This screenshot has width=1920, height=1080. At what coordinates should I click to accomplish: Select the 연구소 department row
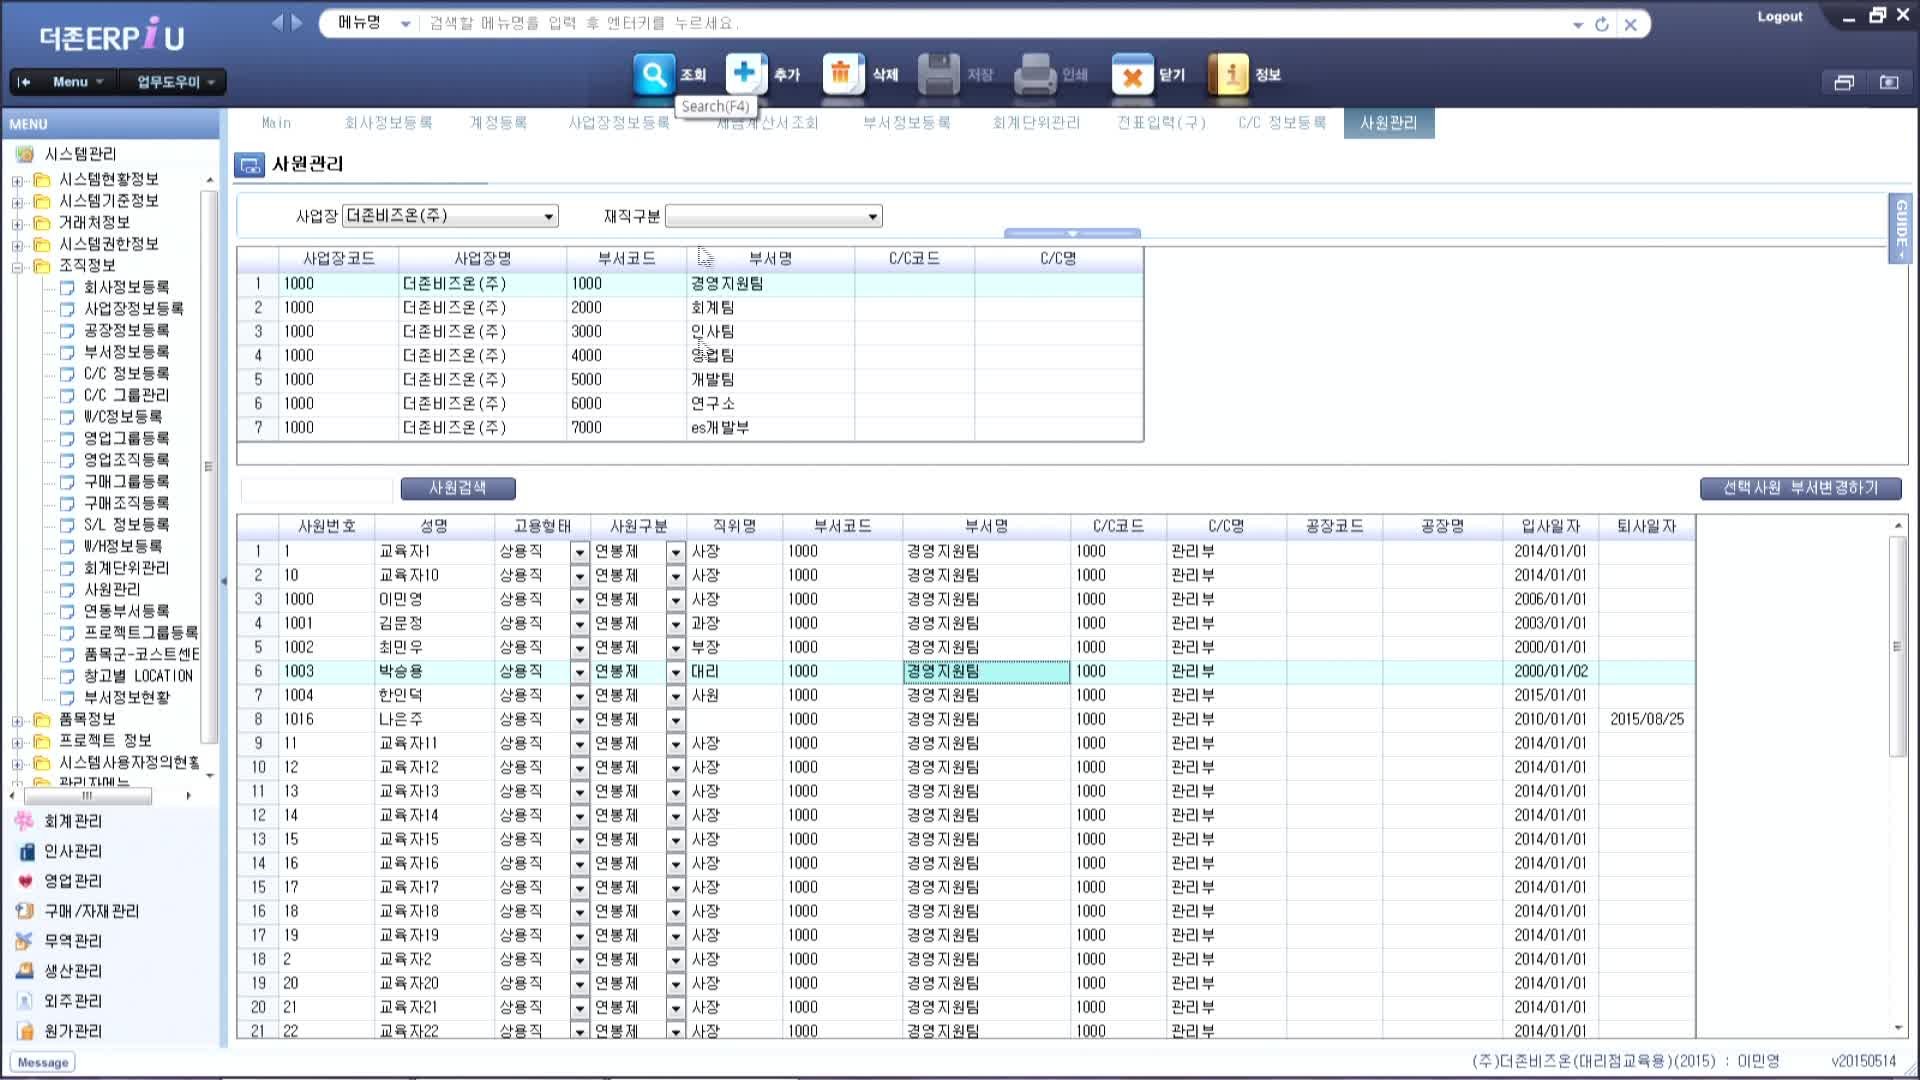coord(690,404)
